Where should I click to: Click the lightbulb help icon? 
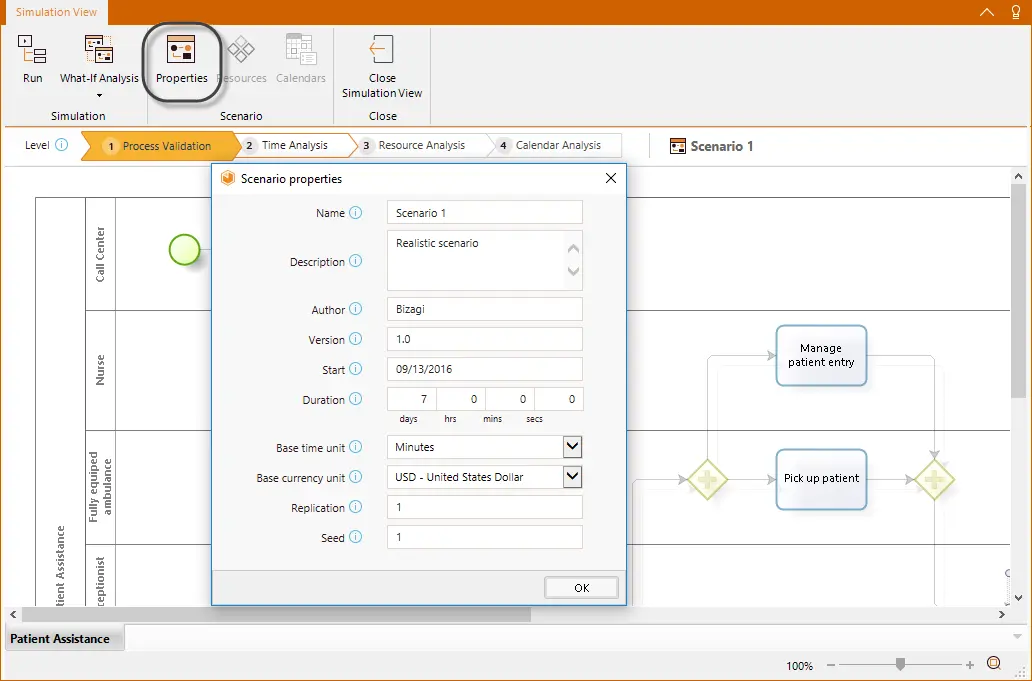[1016, 12]
